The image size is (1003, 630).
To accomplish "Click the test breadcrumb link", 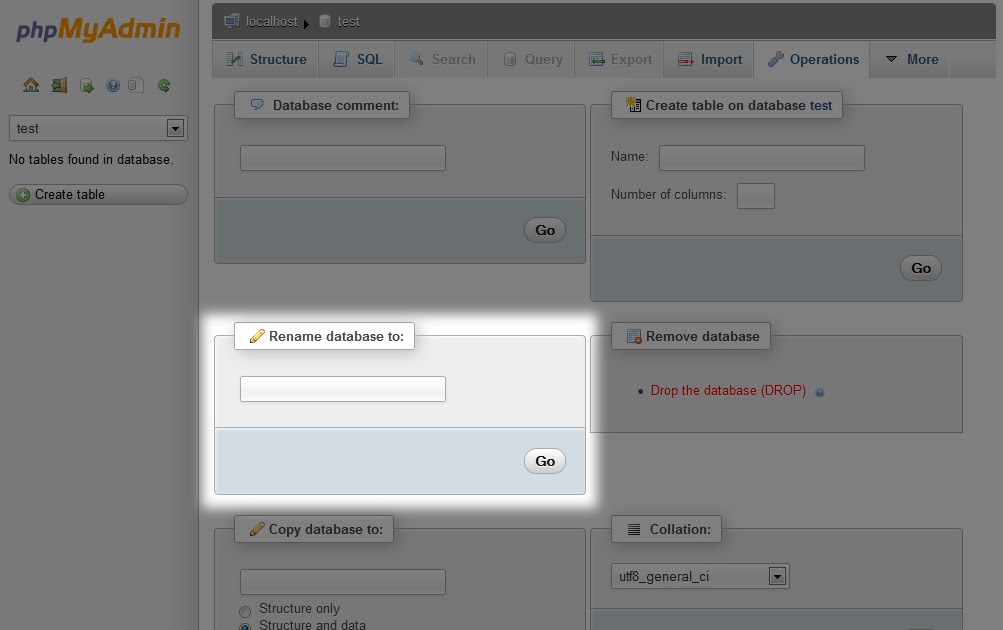I will (x=349, y=22).
